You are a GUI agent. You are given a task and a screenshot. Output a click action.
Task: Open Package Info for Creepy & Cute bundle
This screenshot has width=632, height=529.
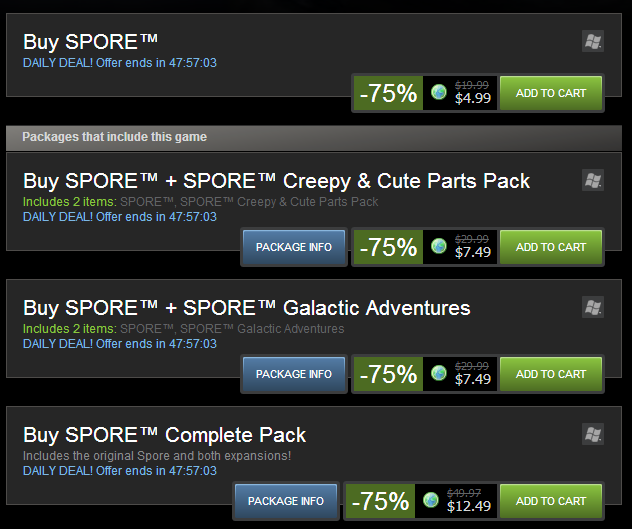(x=294, y=247)
